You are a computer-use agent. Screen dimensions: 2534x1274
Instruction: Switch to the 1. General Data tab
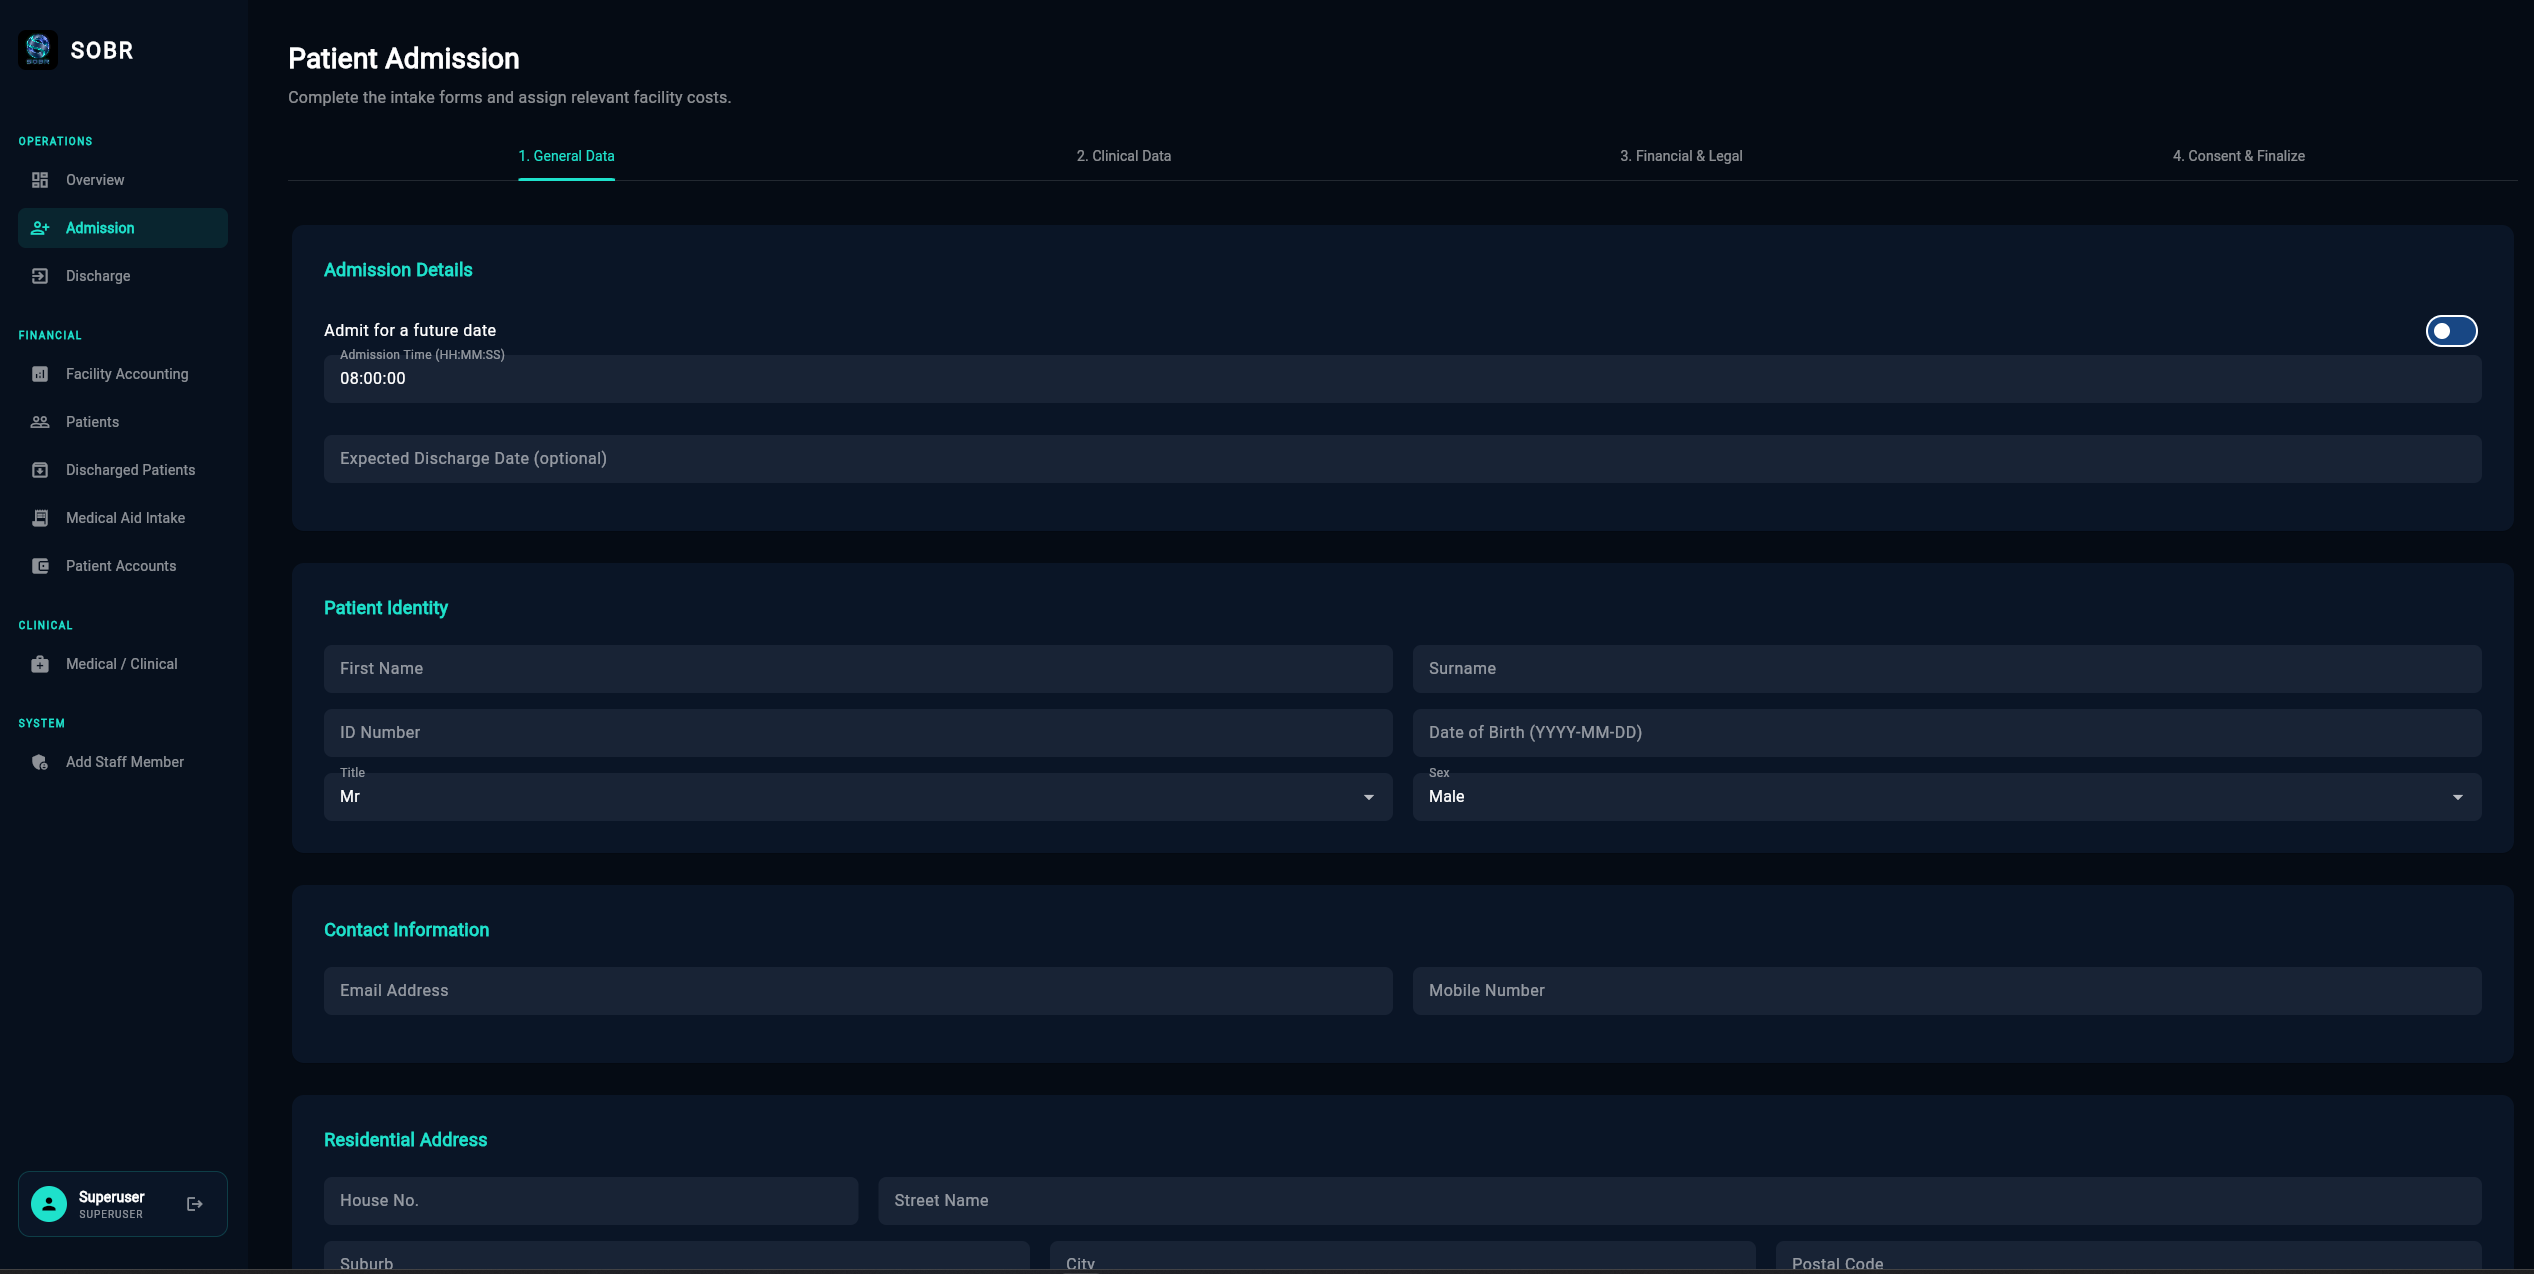coord(566,156)
